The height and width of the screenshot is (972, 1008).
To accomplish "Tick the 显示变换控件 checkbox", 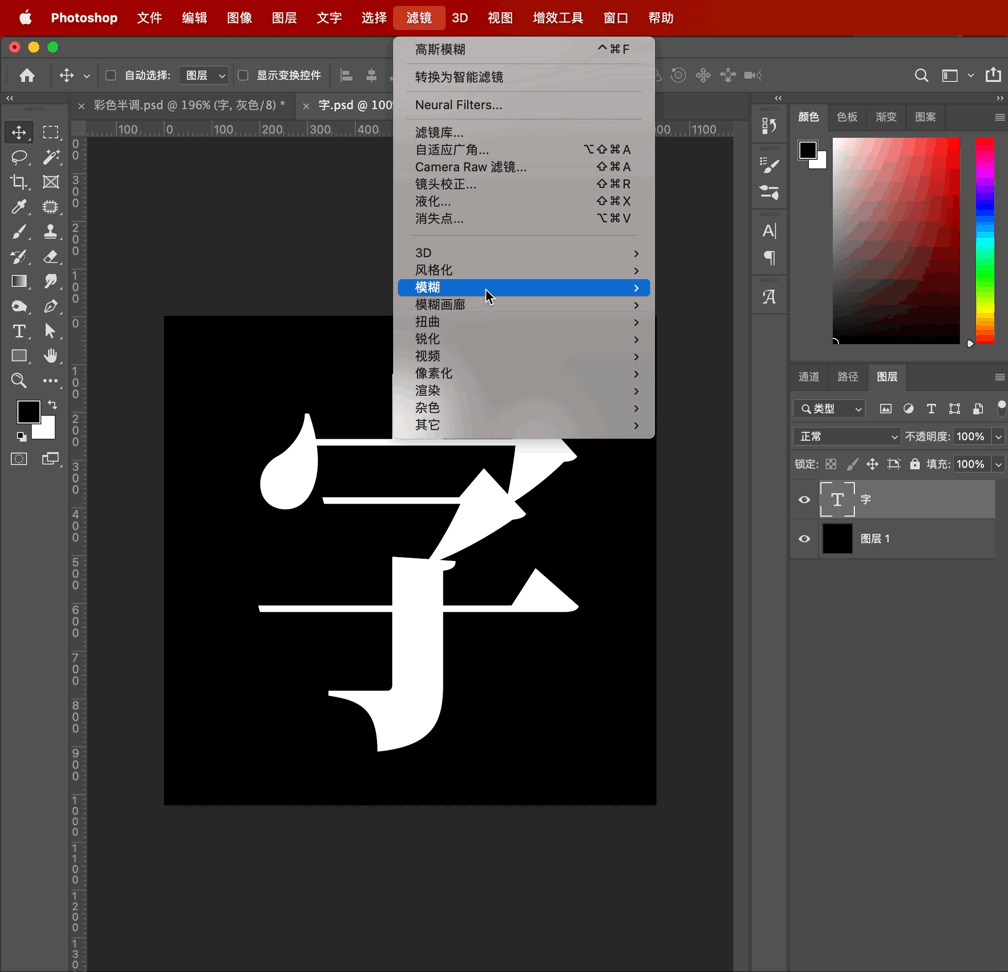I will click(x=243, y=75).
